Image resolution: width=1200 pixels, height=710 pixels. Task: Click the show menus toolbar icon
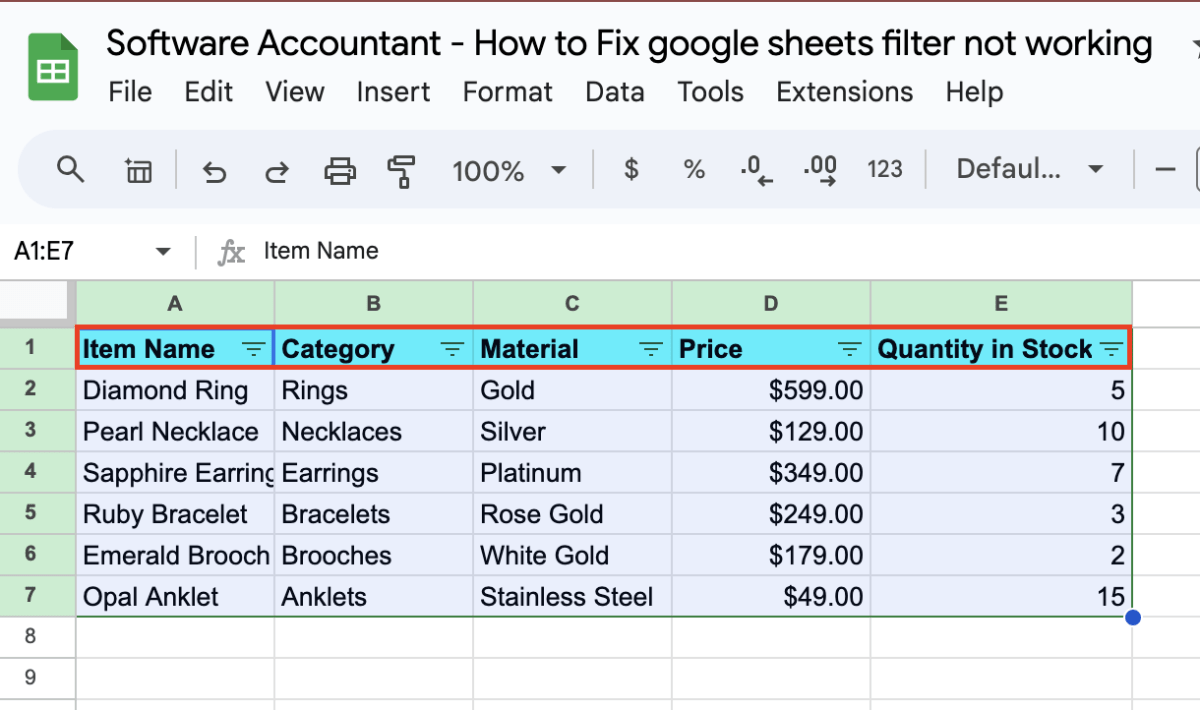pos(137,171)
